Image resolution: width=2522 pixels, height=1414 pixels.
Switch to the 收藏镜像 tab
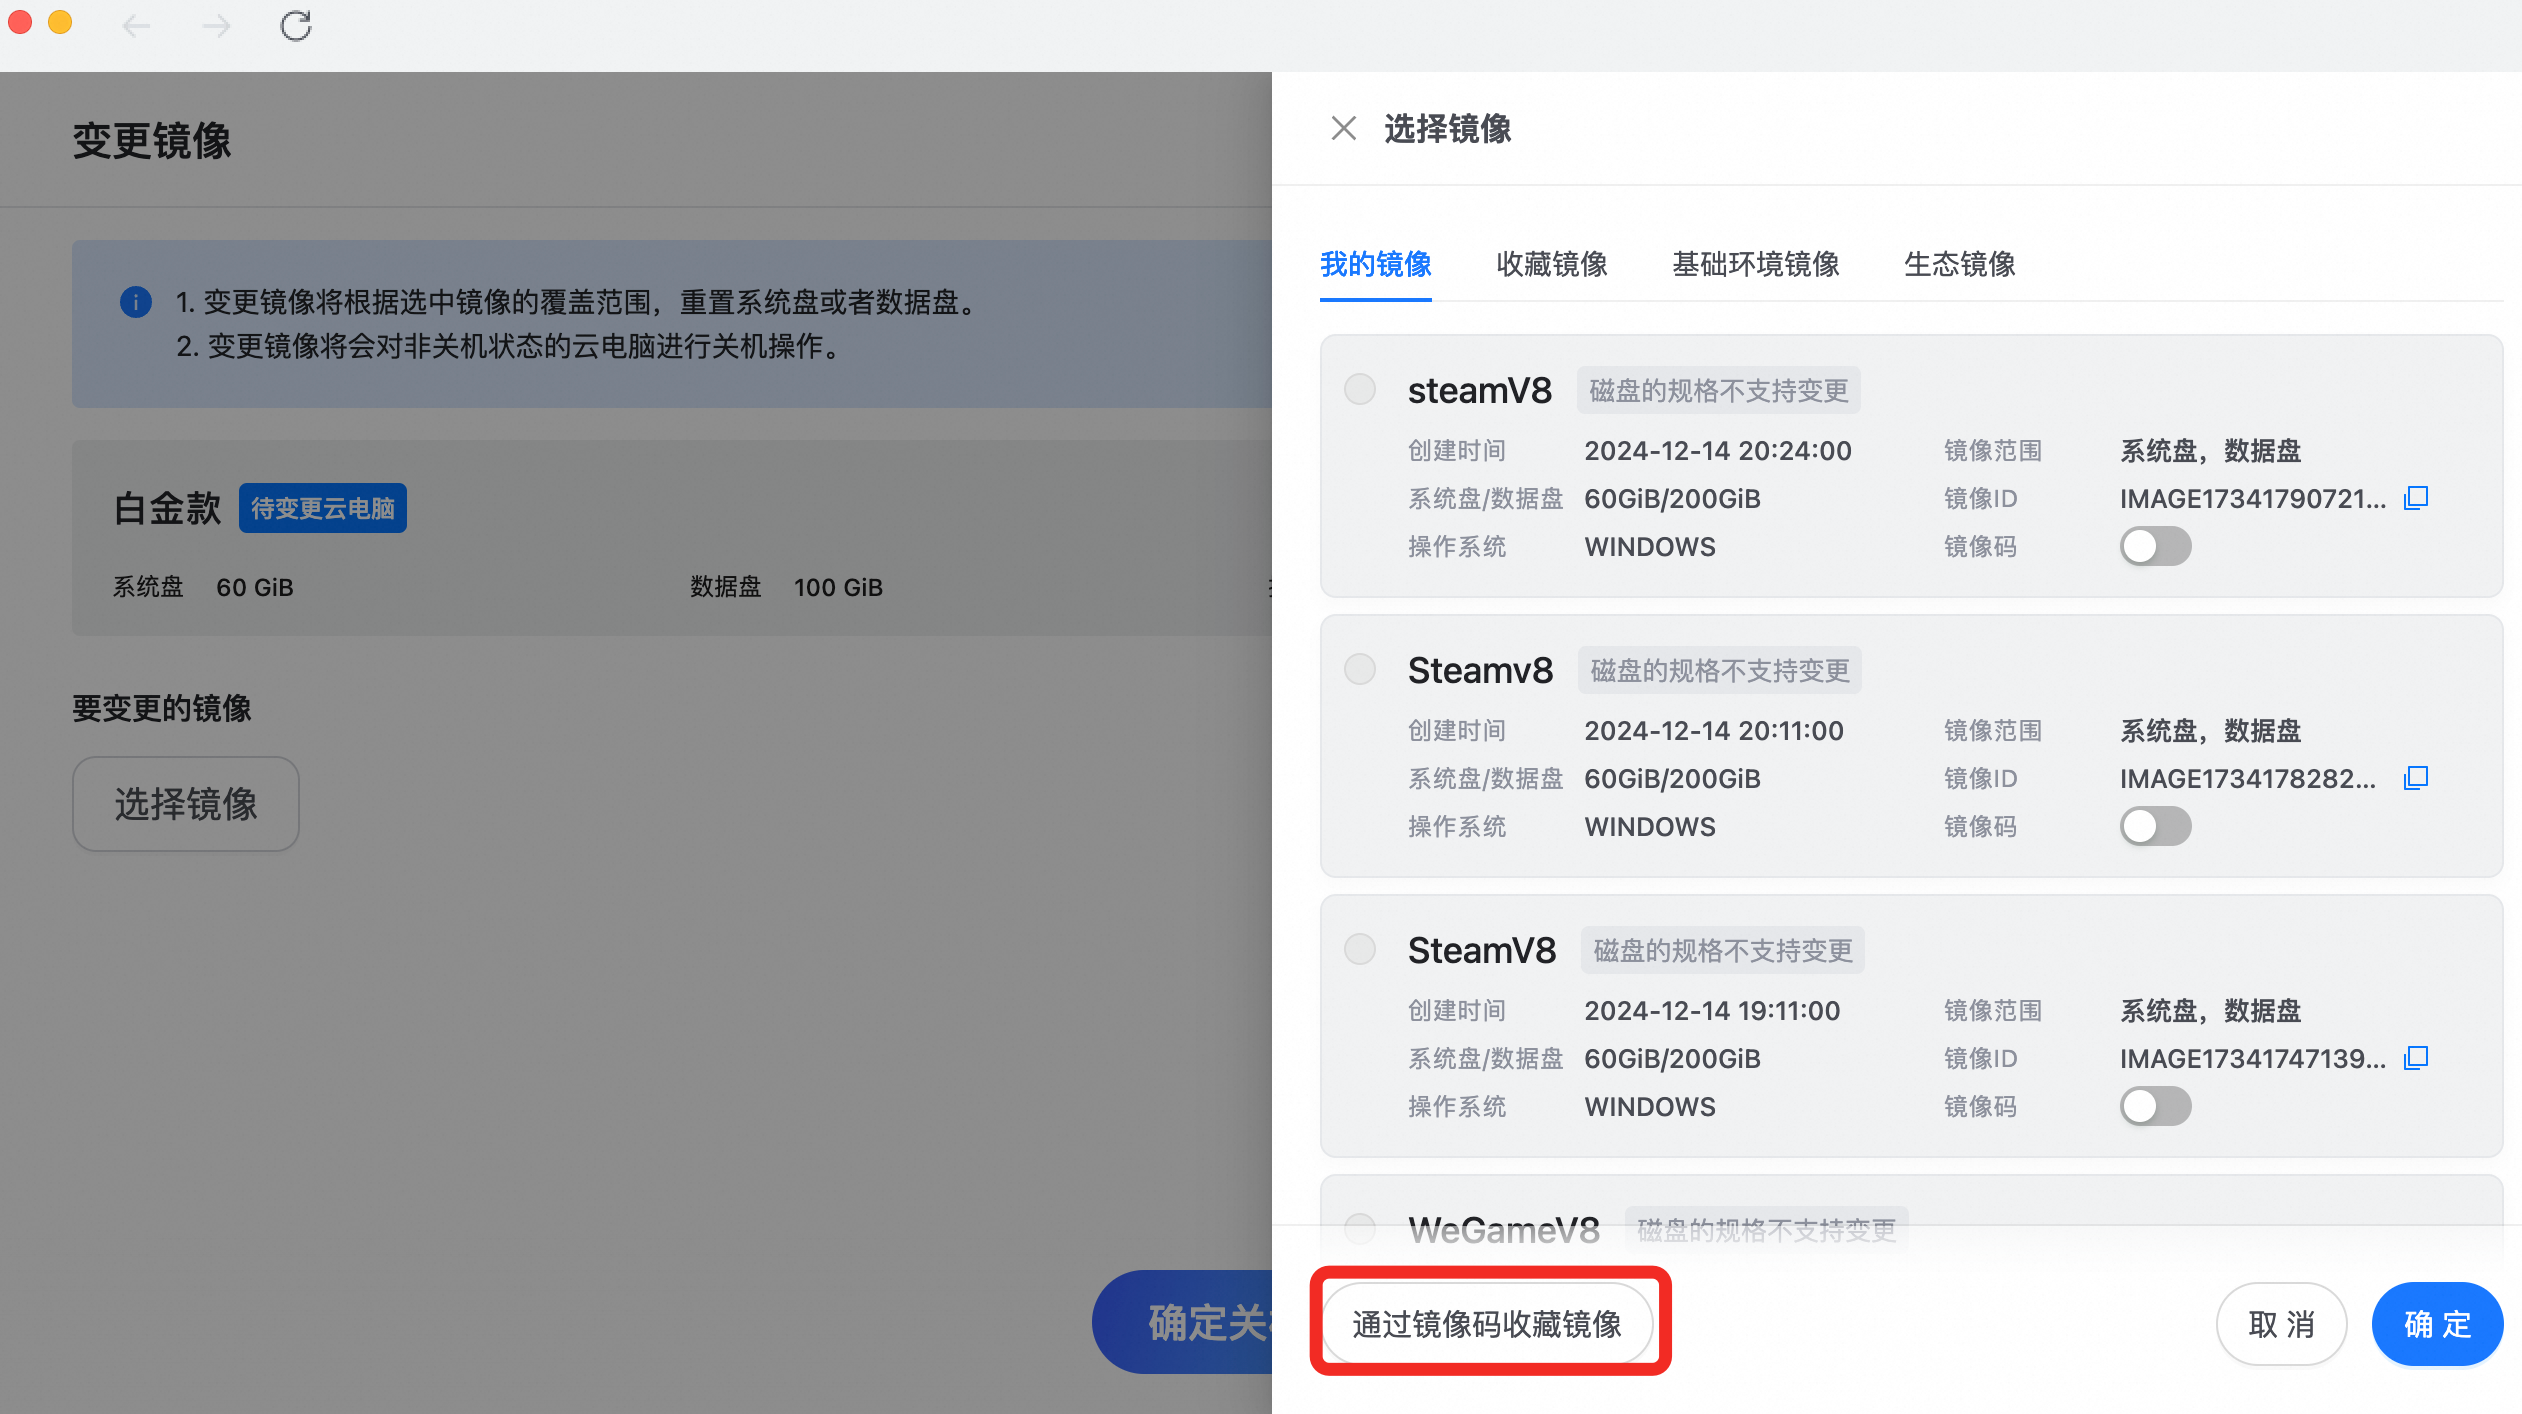(1551, 264)
